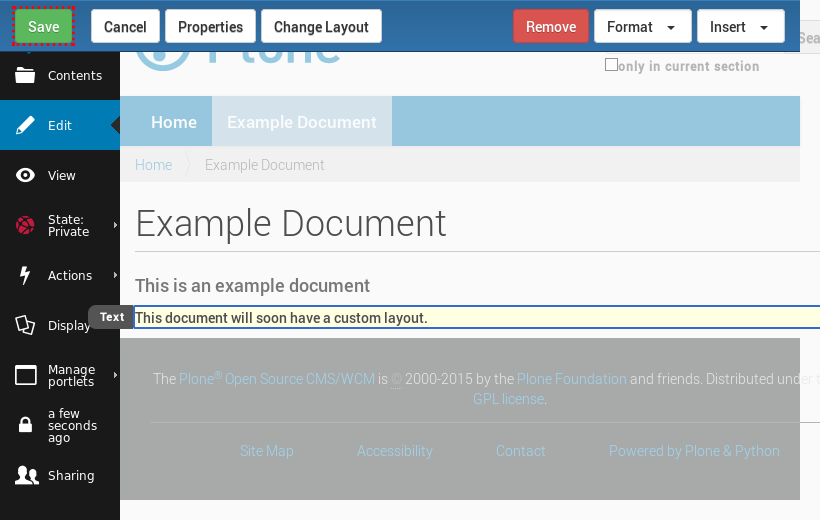Click the Change Layout button
This screenshot has width=820, height=520.
pyautogui.click(x=321, y=27)
